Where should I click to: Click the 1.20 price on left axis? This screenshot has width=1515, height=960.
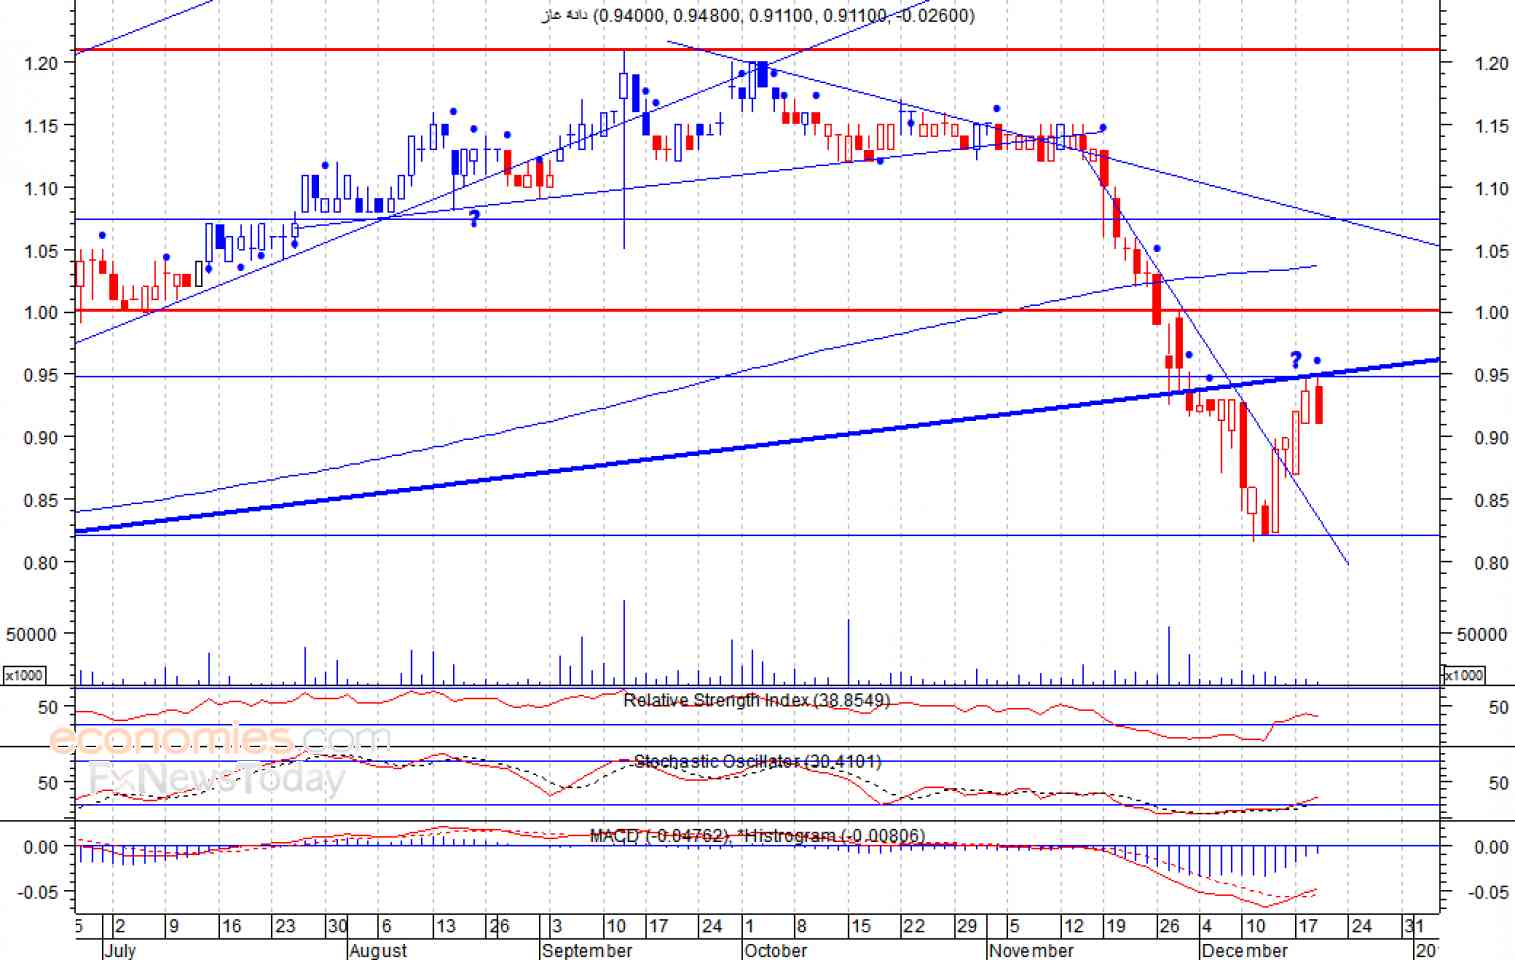[41, 63]
